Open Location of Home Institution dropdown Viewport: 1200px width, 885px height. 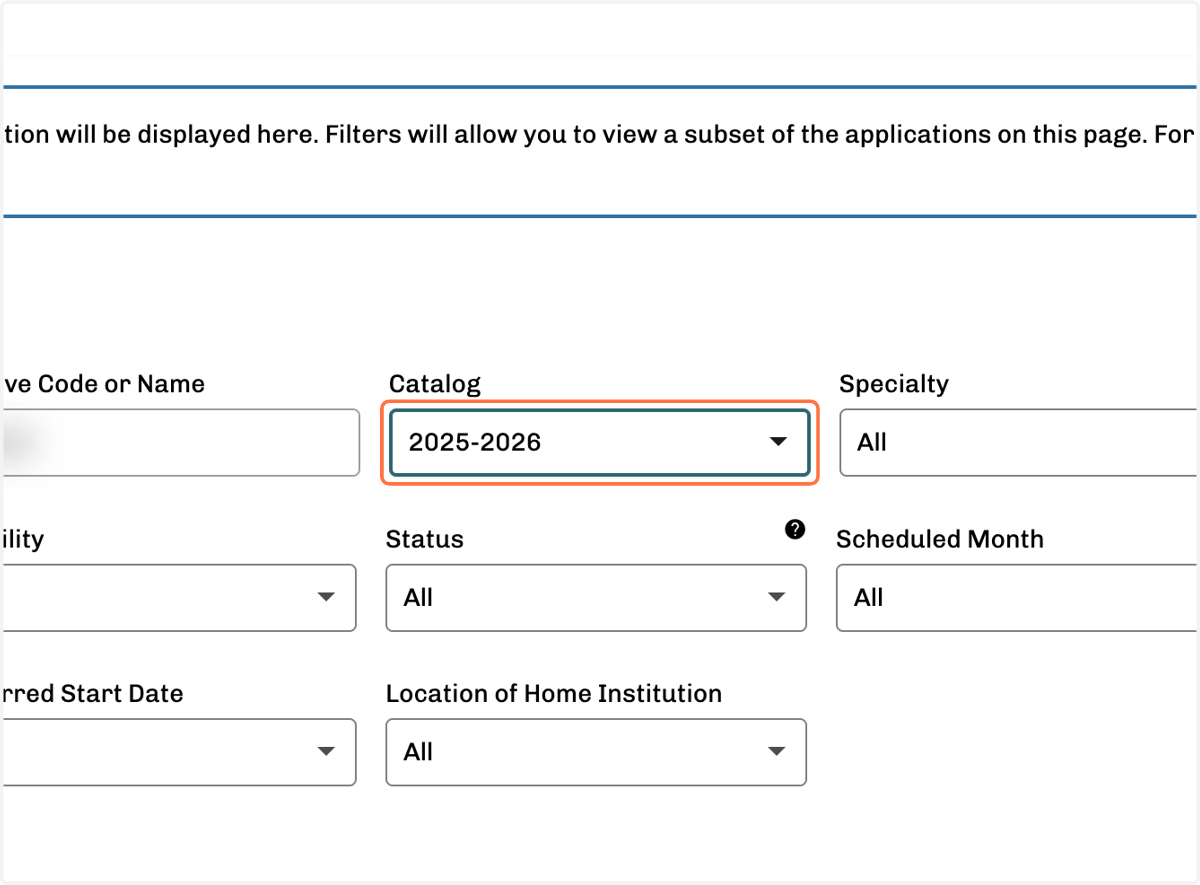(596, 751)
